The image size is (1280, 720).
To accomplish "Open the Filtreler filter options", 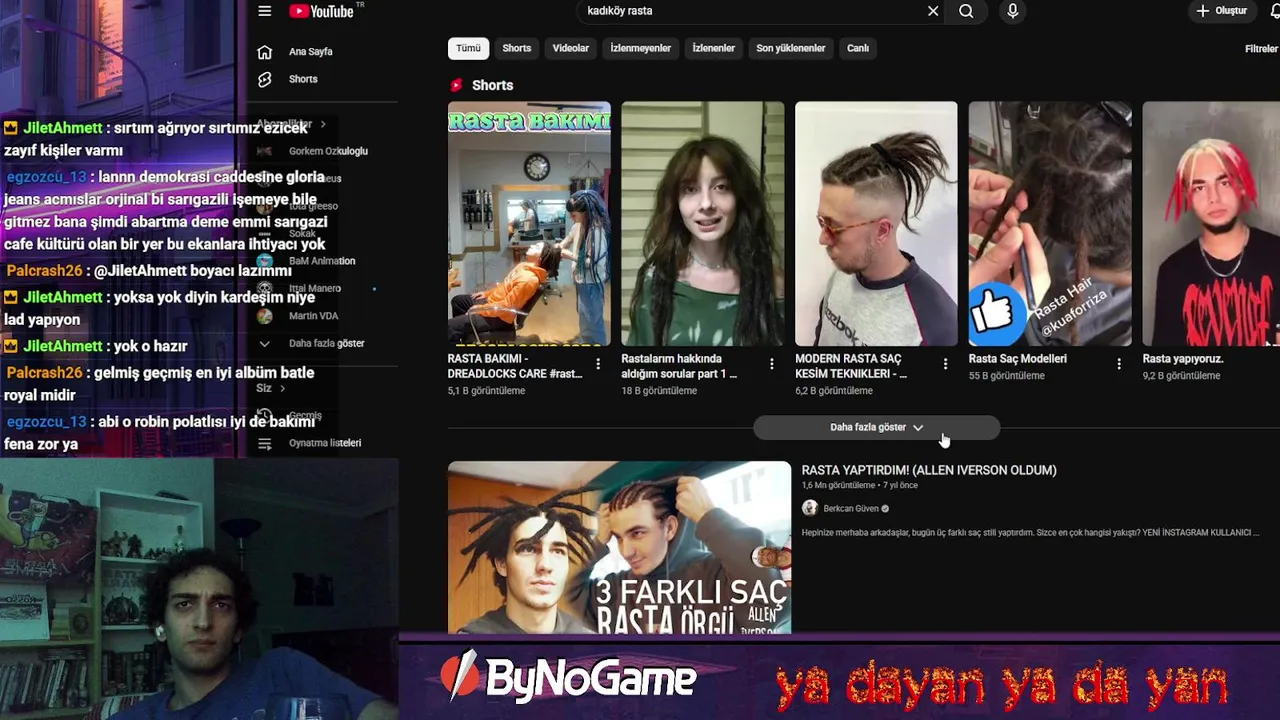I will (x=1261, y=49).
